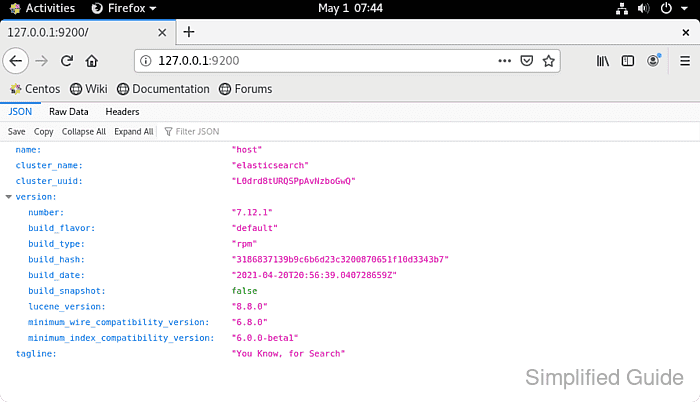Bookmark this page with the star icon
The height and width of the screenshot is (402, 700).
point(549,61)
